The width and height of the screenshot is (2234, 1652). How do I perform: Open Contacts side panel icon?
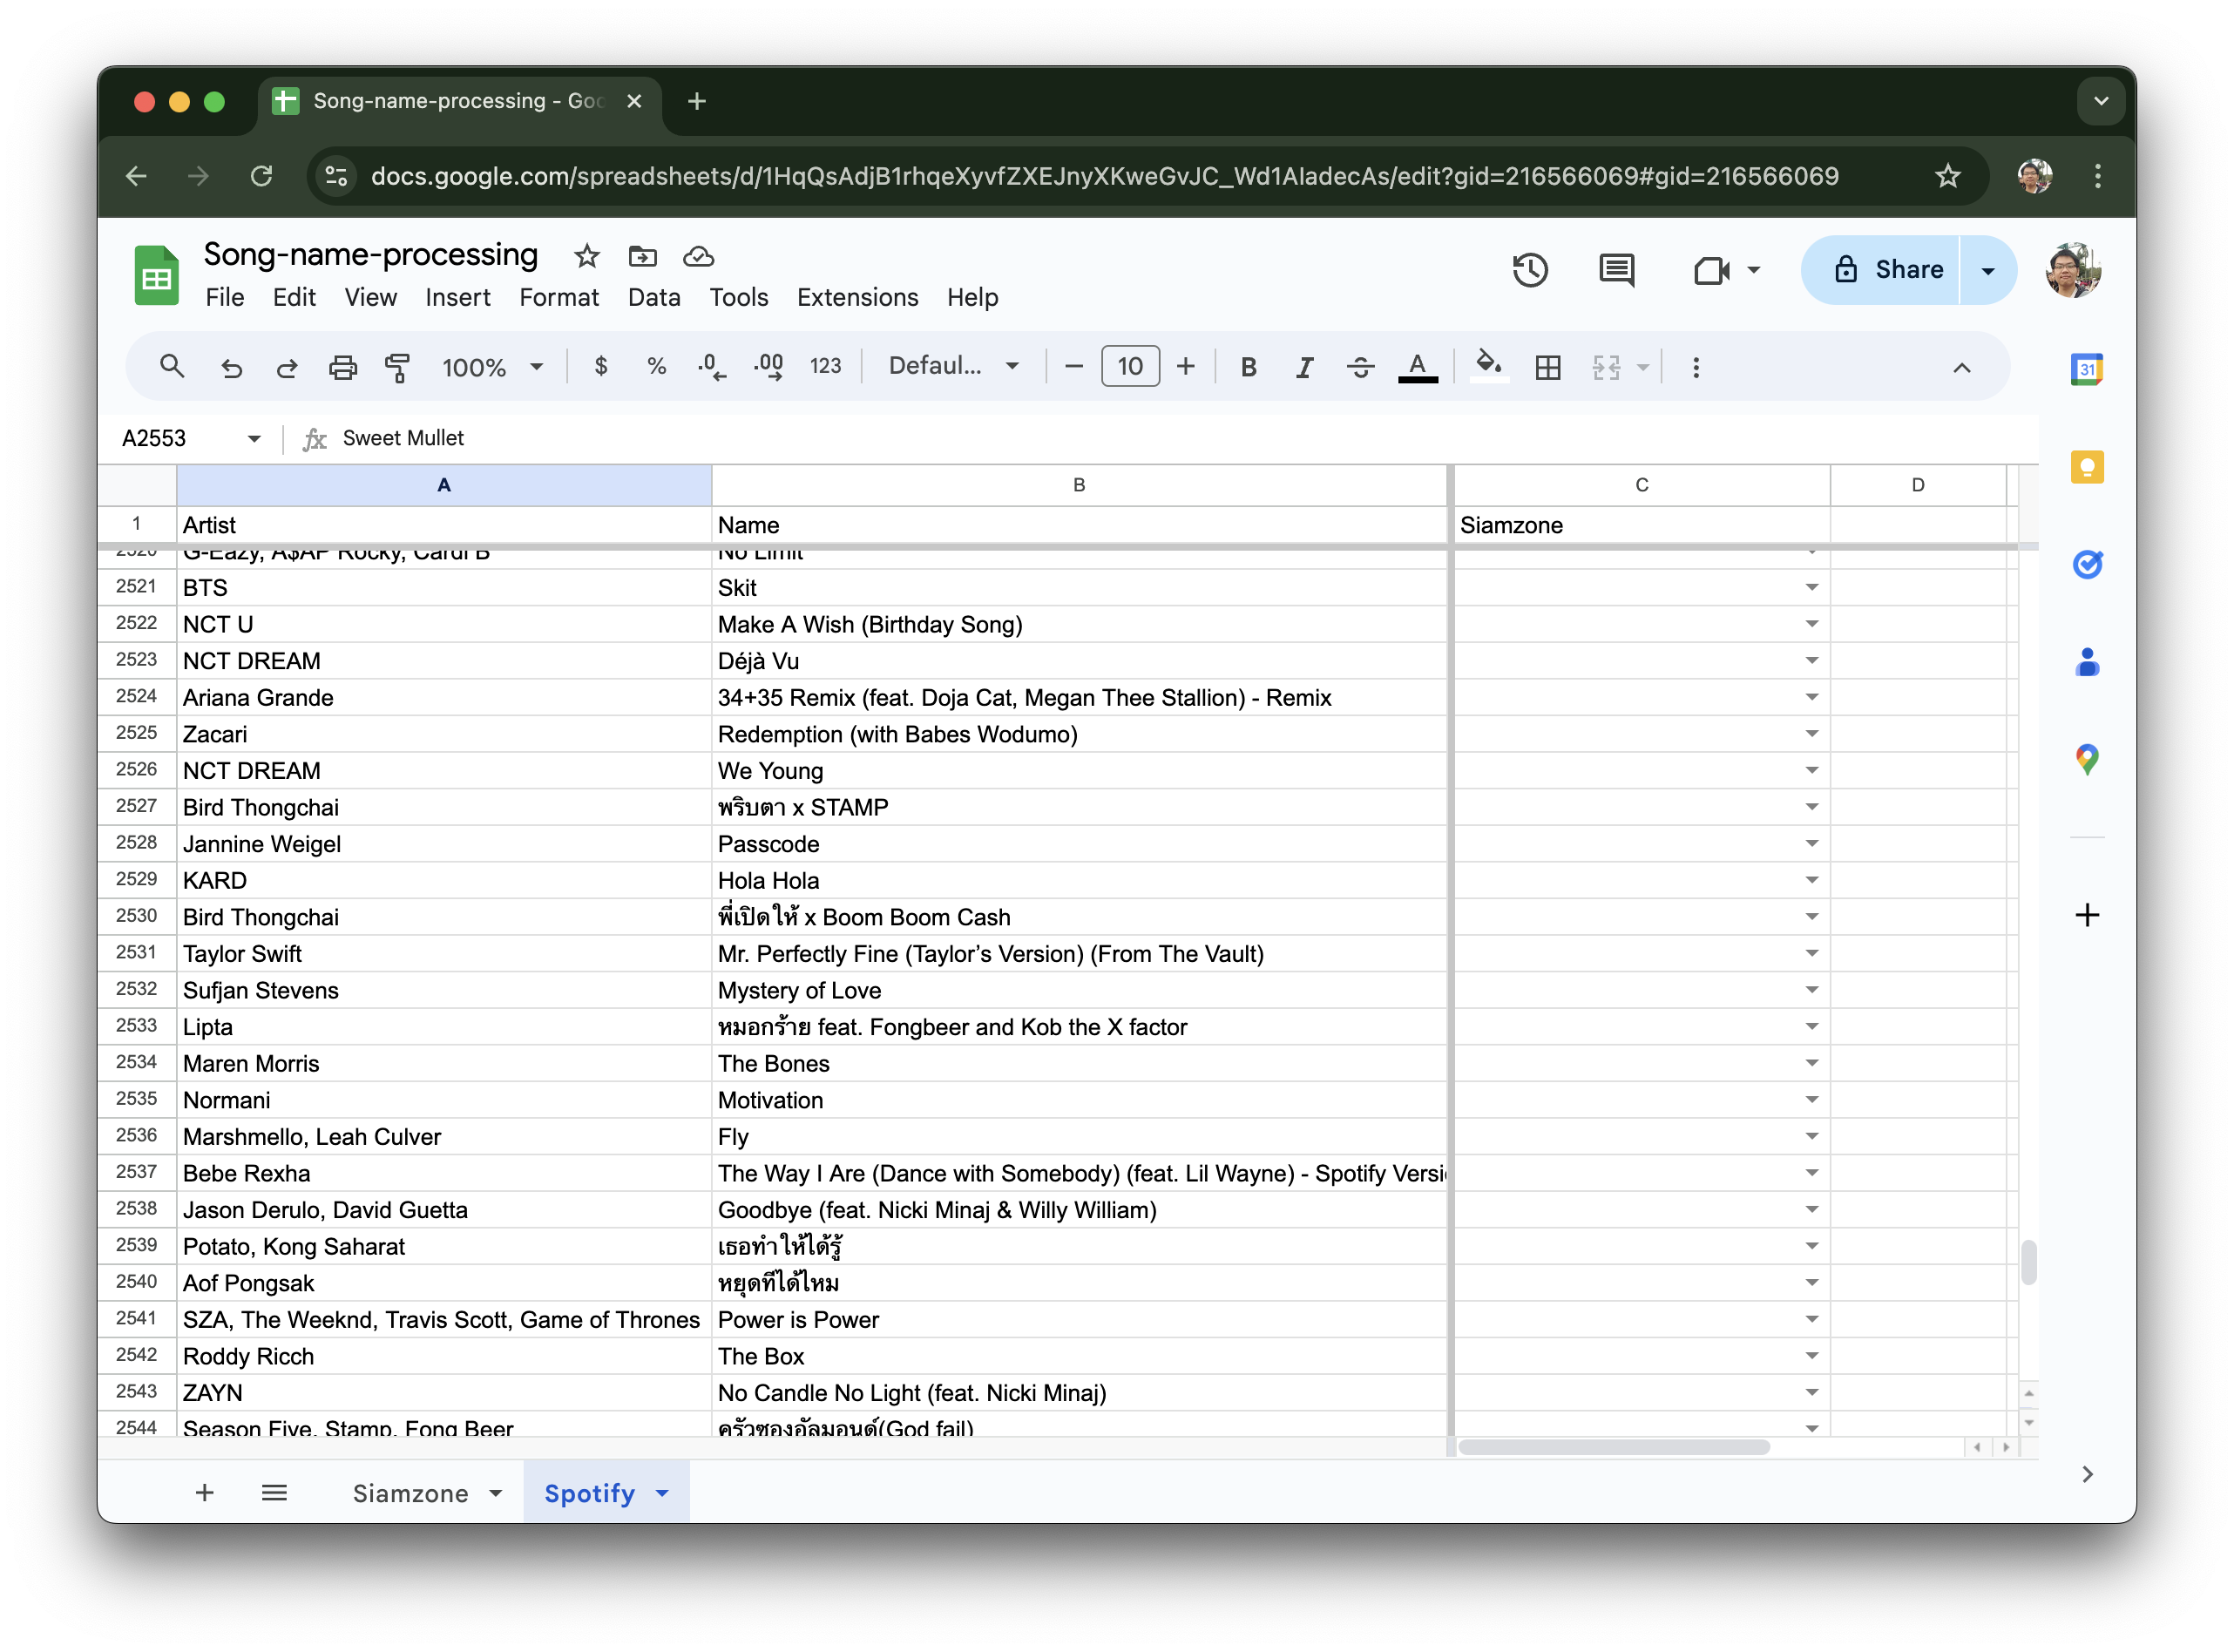2087,662
